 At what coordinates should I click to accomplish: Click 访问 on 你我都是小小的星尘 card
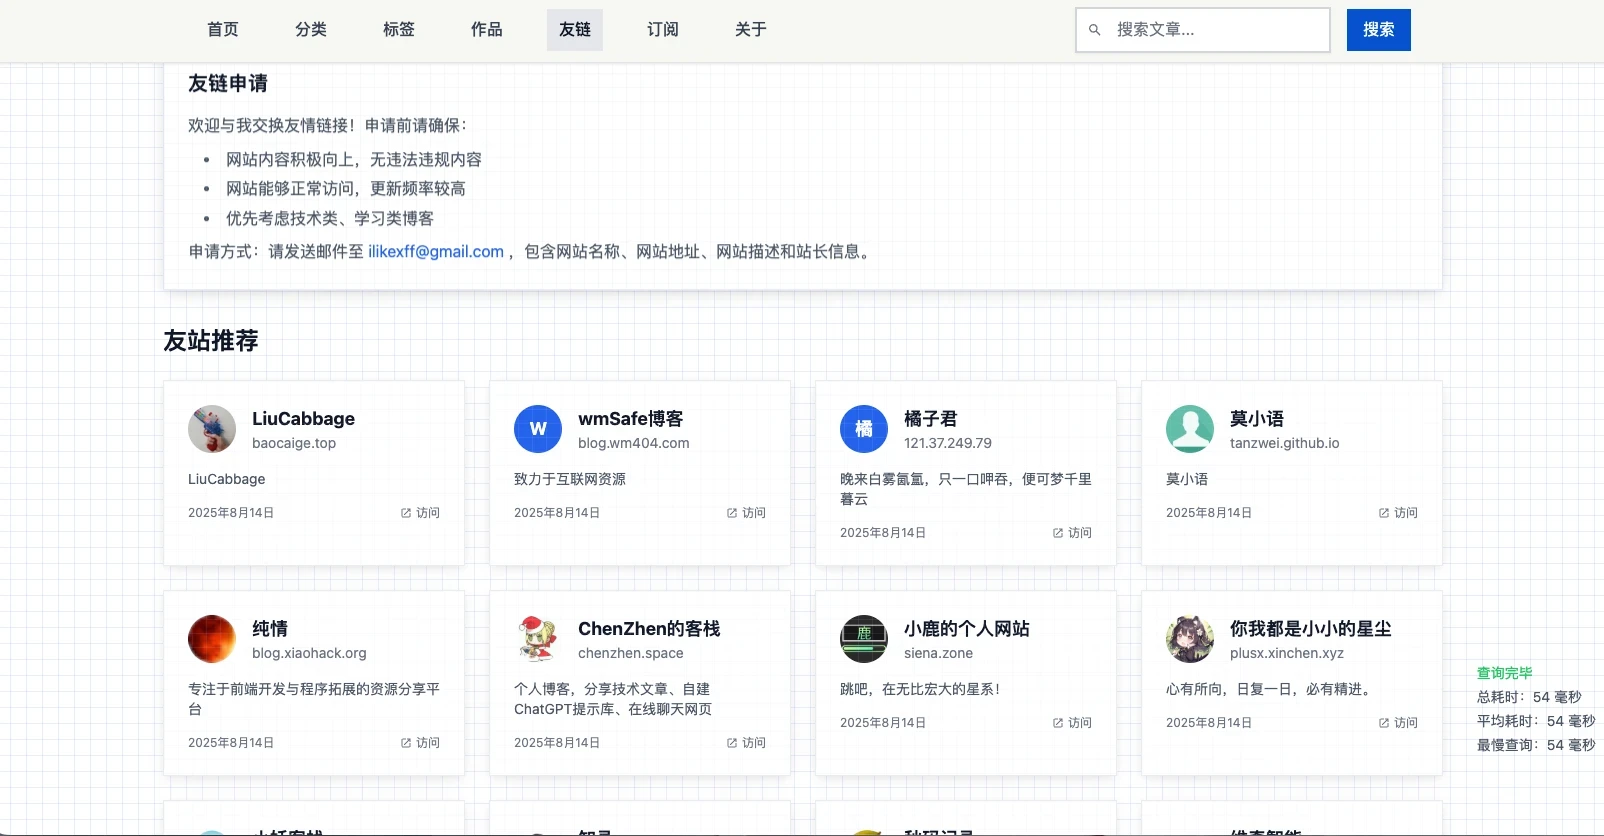tap(1398, 723)
